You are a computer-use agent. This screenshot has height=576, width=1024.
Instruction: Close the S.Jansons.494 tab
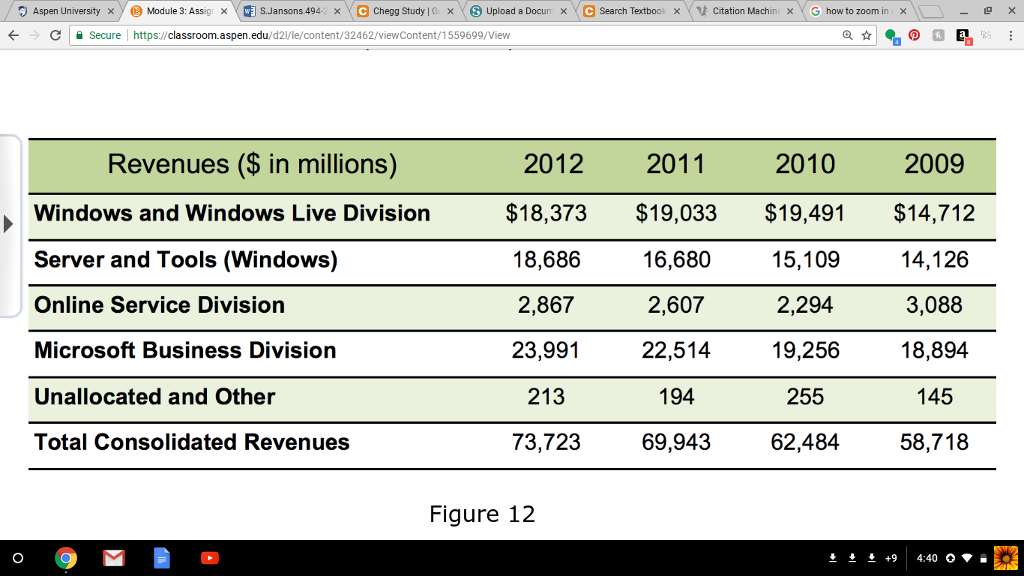pos(337,11)
